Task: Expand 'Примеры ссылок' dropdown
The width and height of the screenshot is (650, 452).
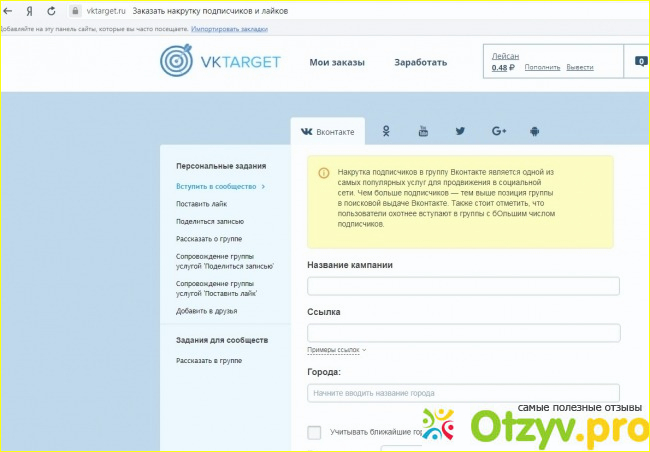Action: (336, 350)
